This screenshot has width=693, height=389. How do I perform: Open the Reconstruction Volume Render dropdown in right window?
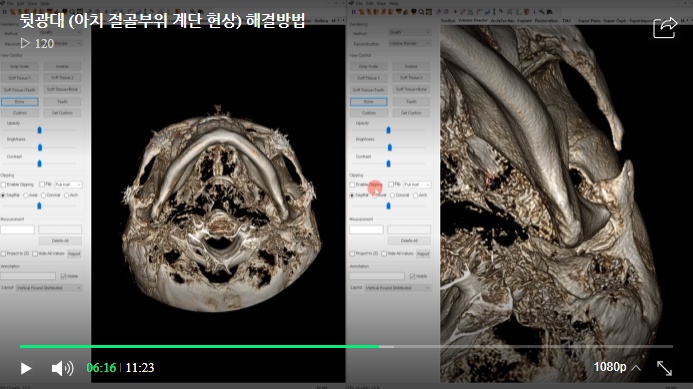pos(410,43)
